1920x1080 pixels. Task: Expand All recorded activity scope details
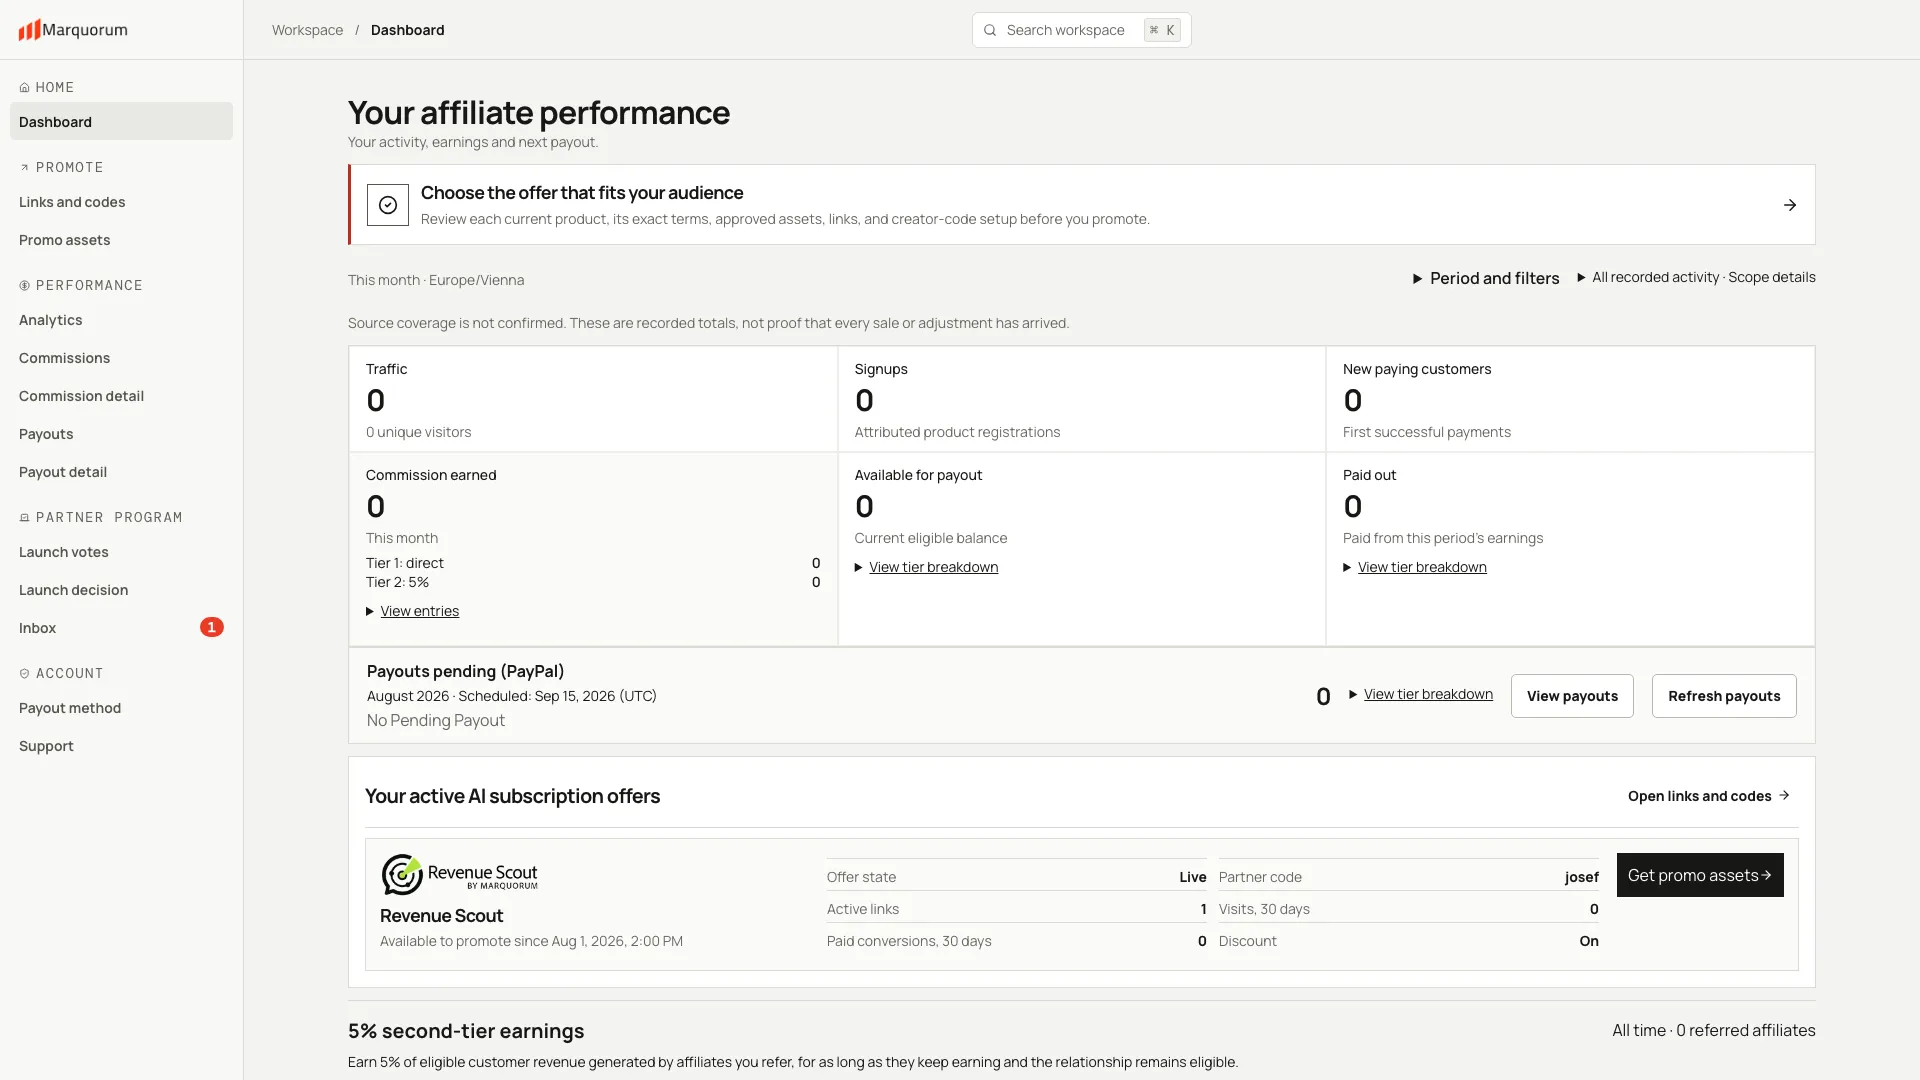(1697, 277)
